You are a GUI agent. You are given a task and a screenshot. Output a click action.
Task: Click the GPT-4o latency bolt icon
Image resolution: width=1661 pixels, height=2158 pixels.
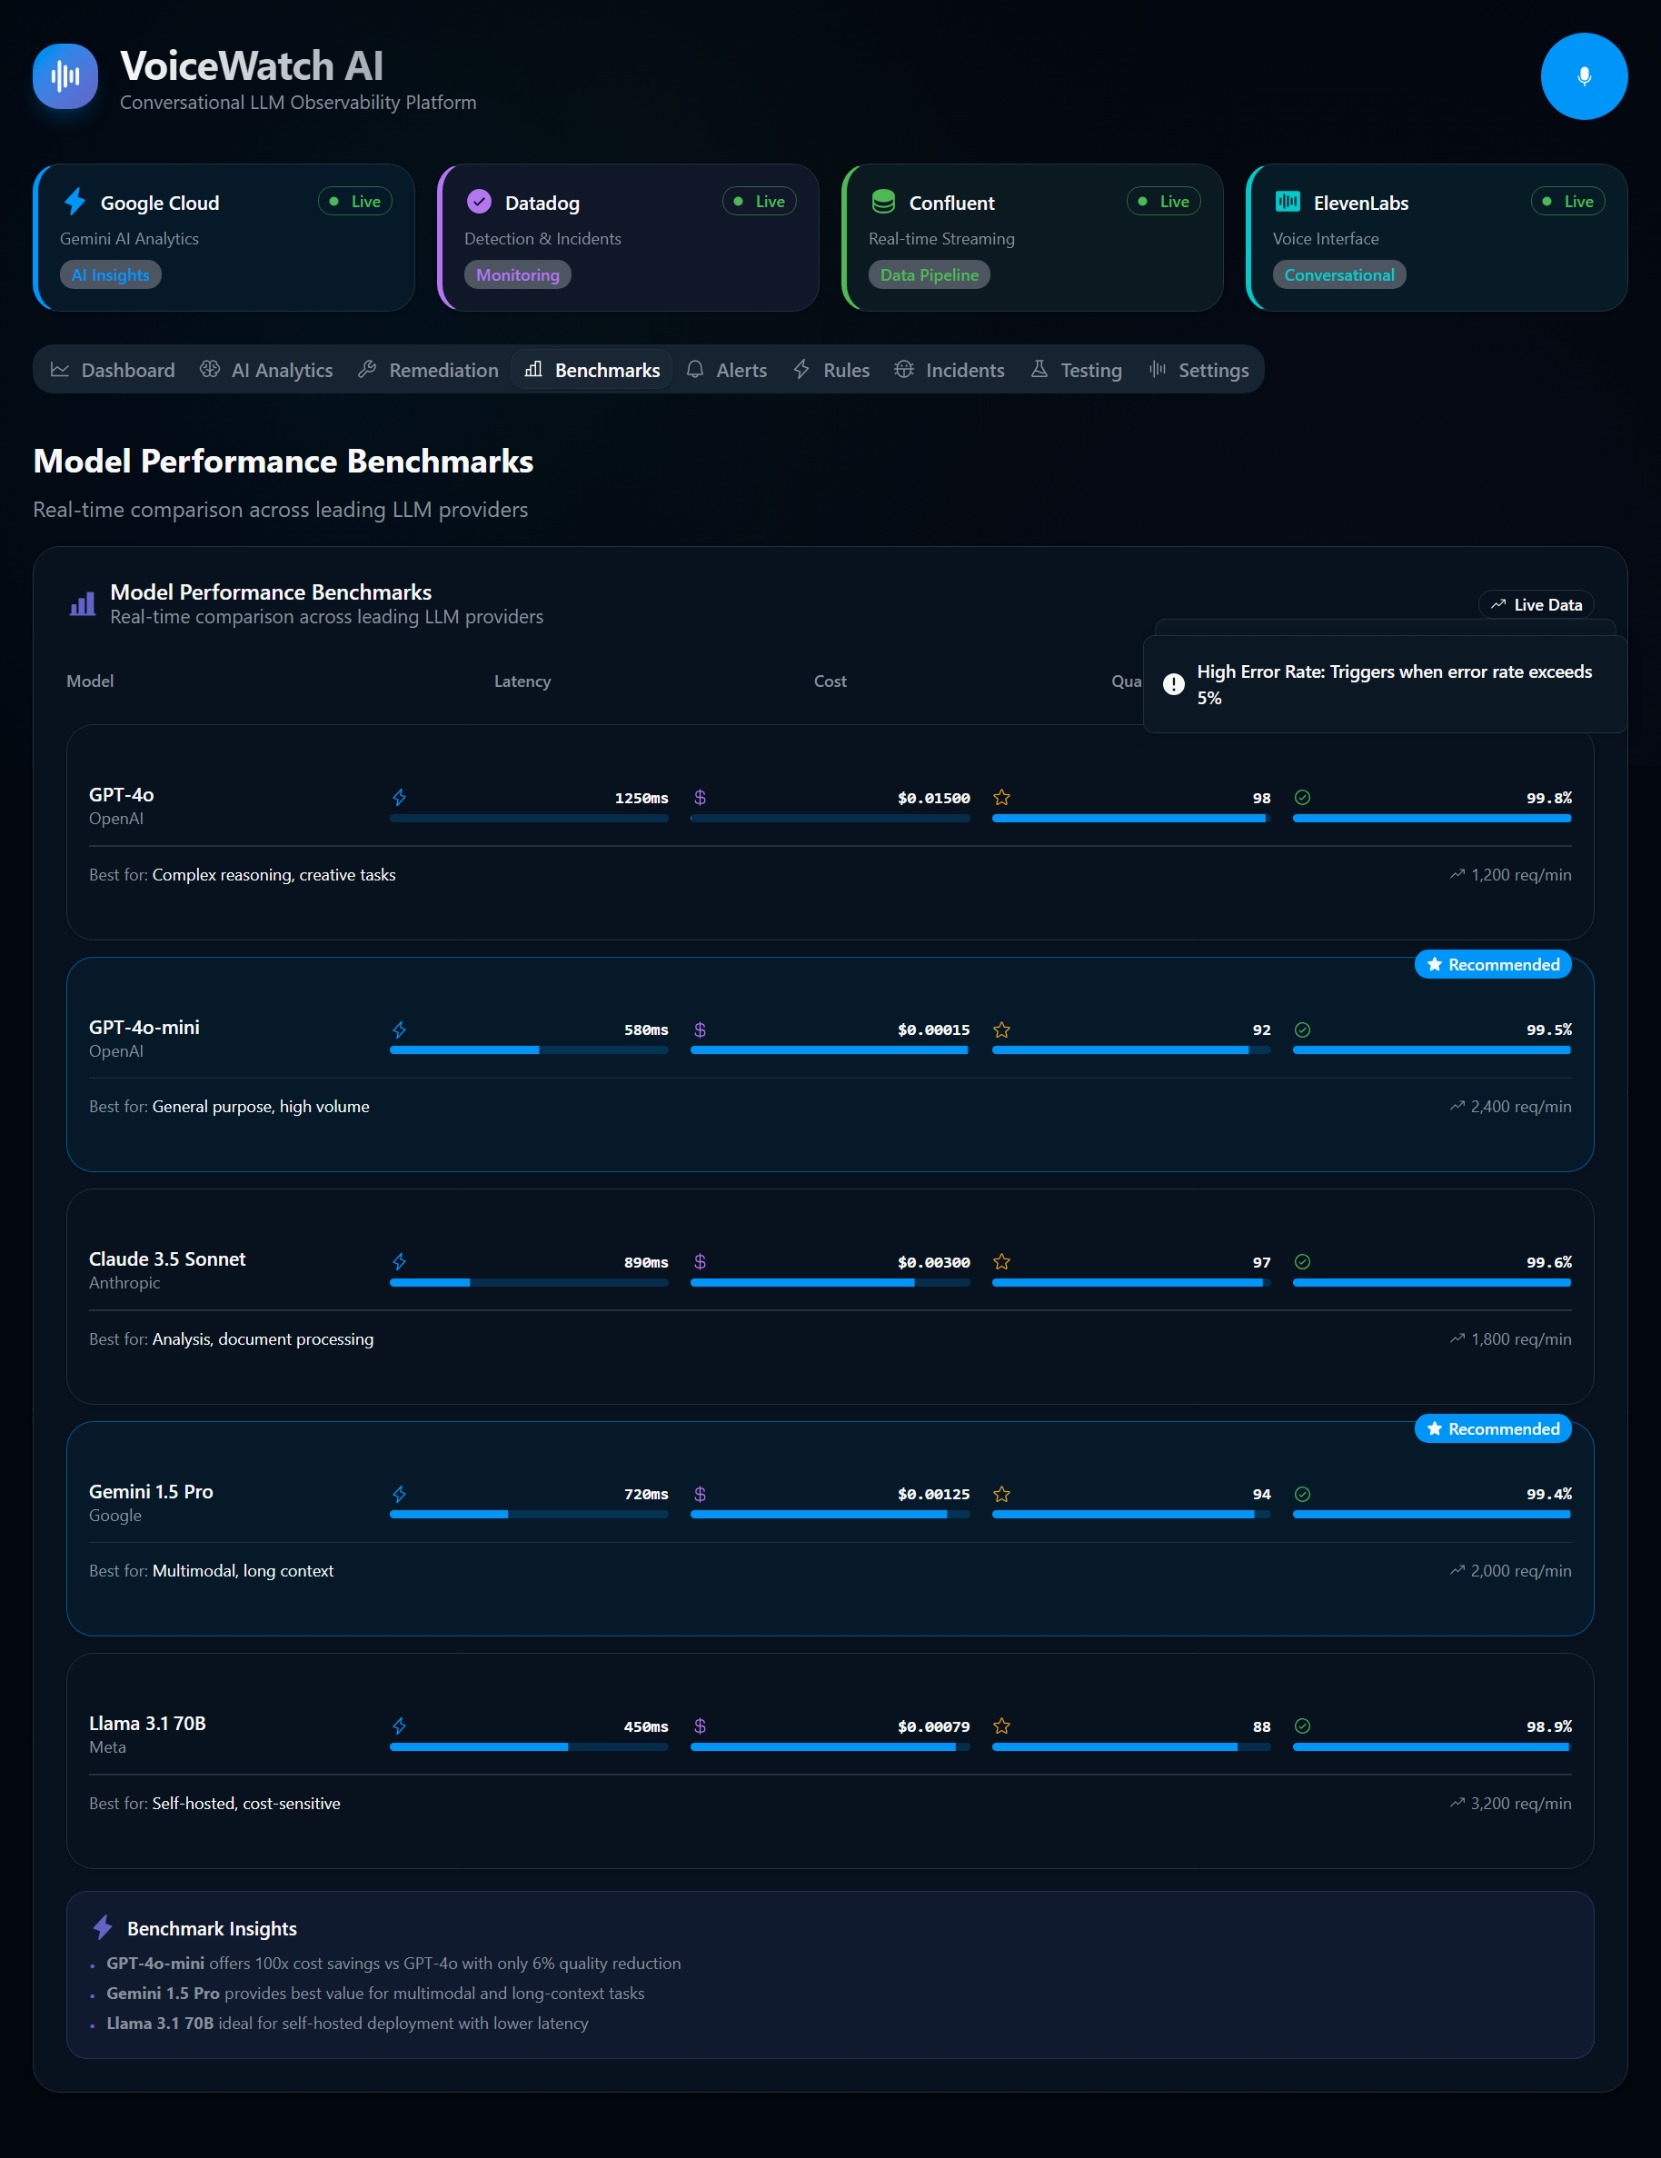click(399, 797)
